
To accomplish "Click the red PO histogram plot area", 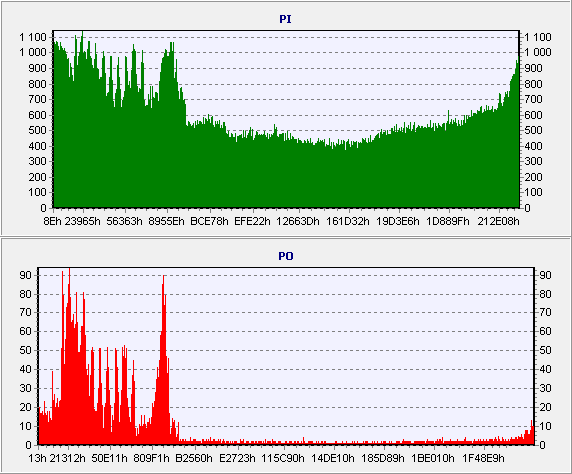I will (286, 356).
